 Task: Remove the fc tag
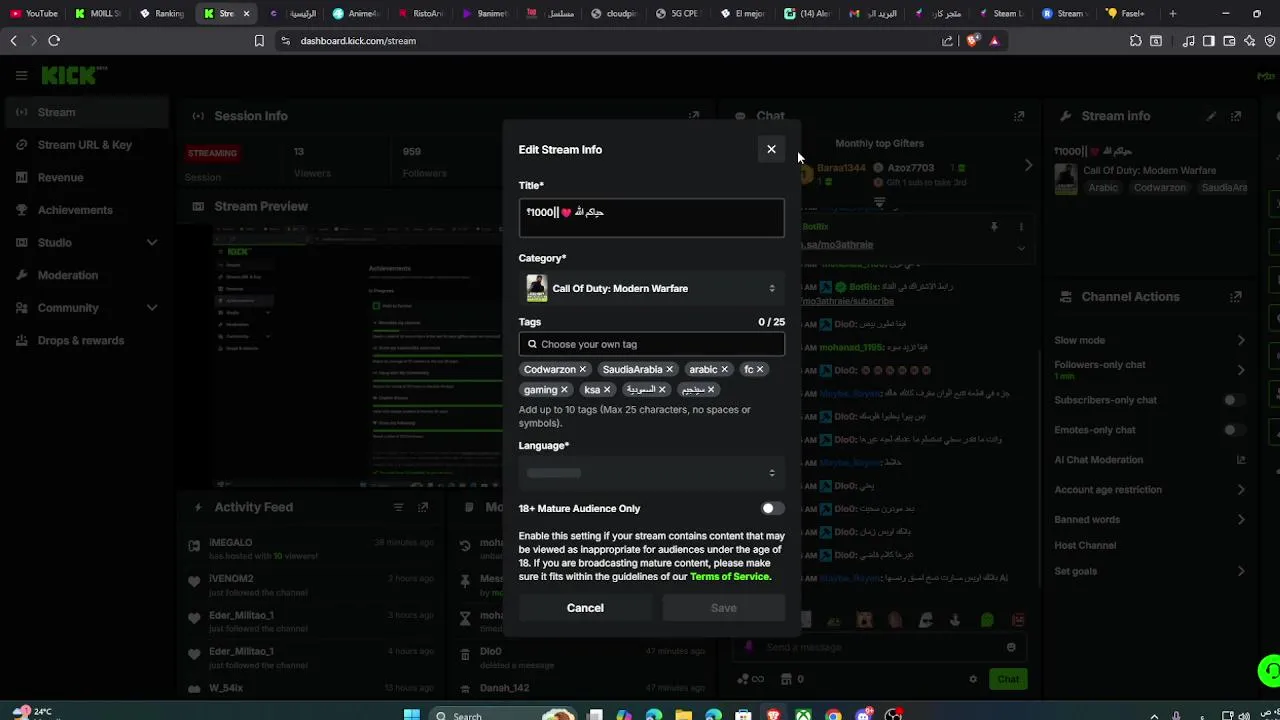coord(760,370)
